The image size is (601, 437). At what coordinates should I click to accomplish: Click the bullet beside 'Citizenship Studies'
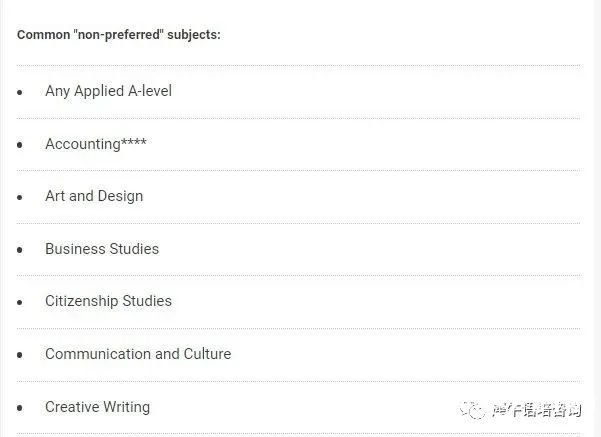tap(20, 302)
